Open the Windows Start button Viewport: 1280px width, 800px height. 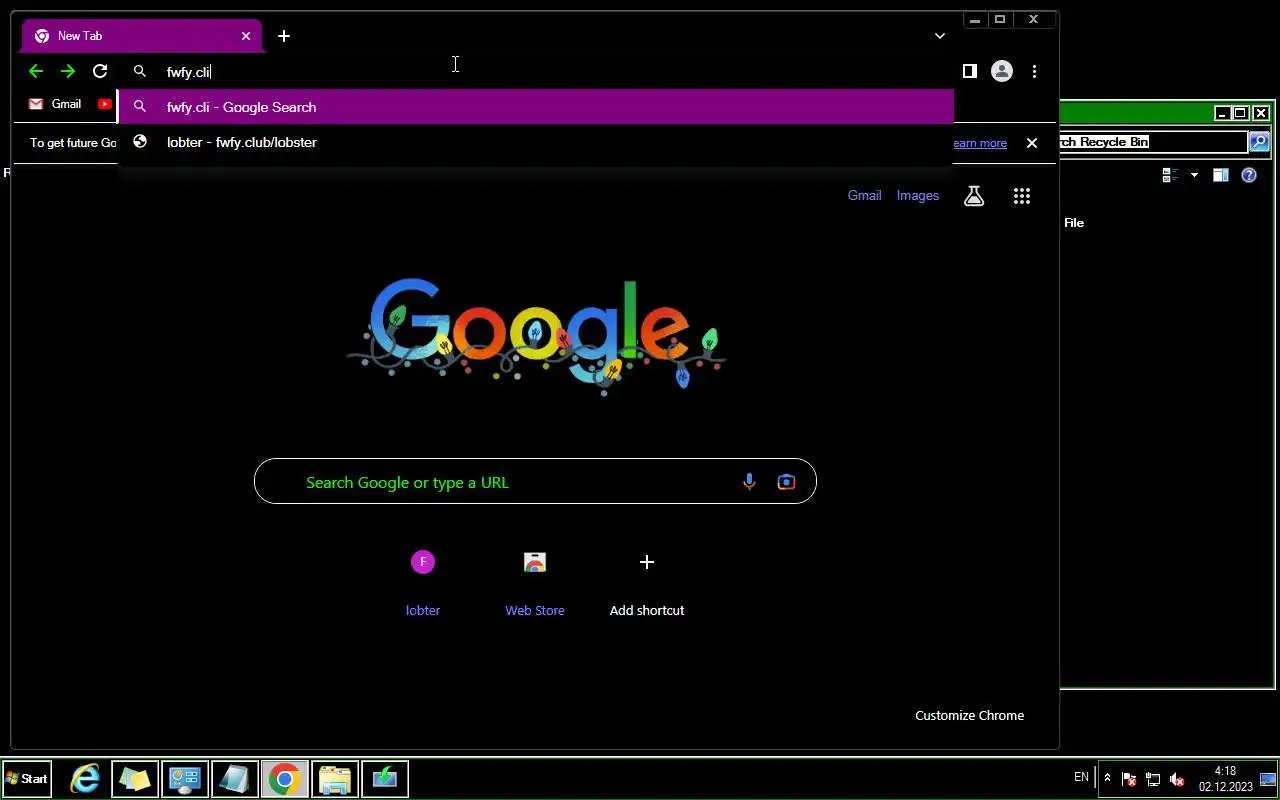(27, 779)
